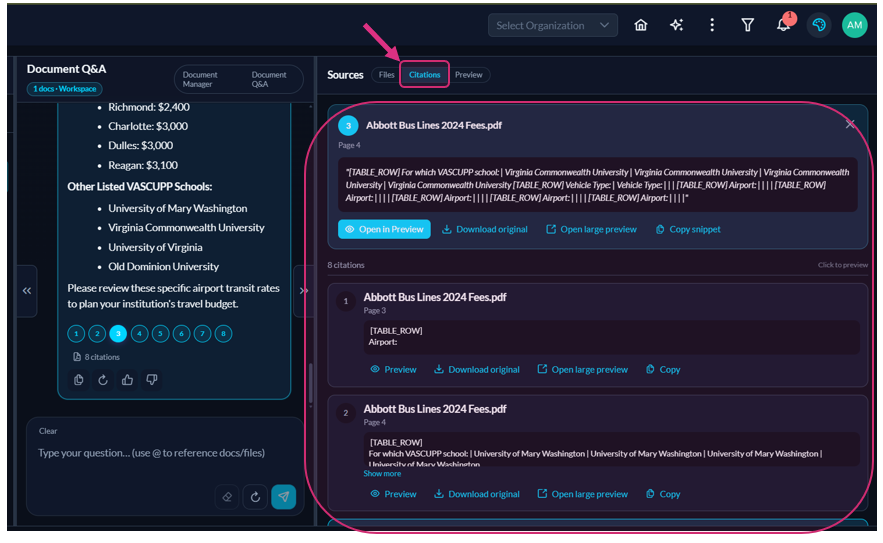Click the Clear link above question box
The image size is (883, 543).
(x=48, y=431)
